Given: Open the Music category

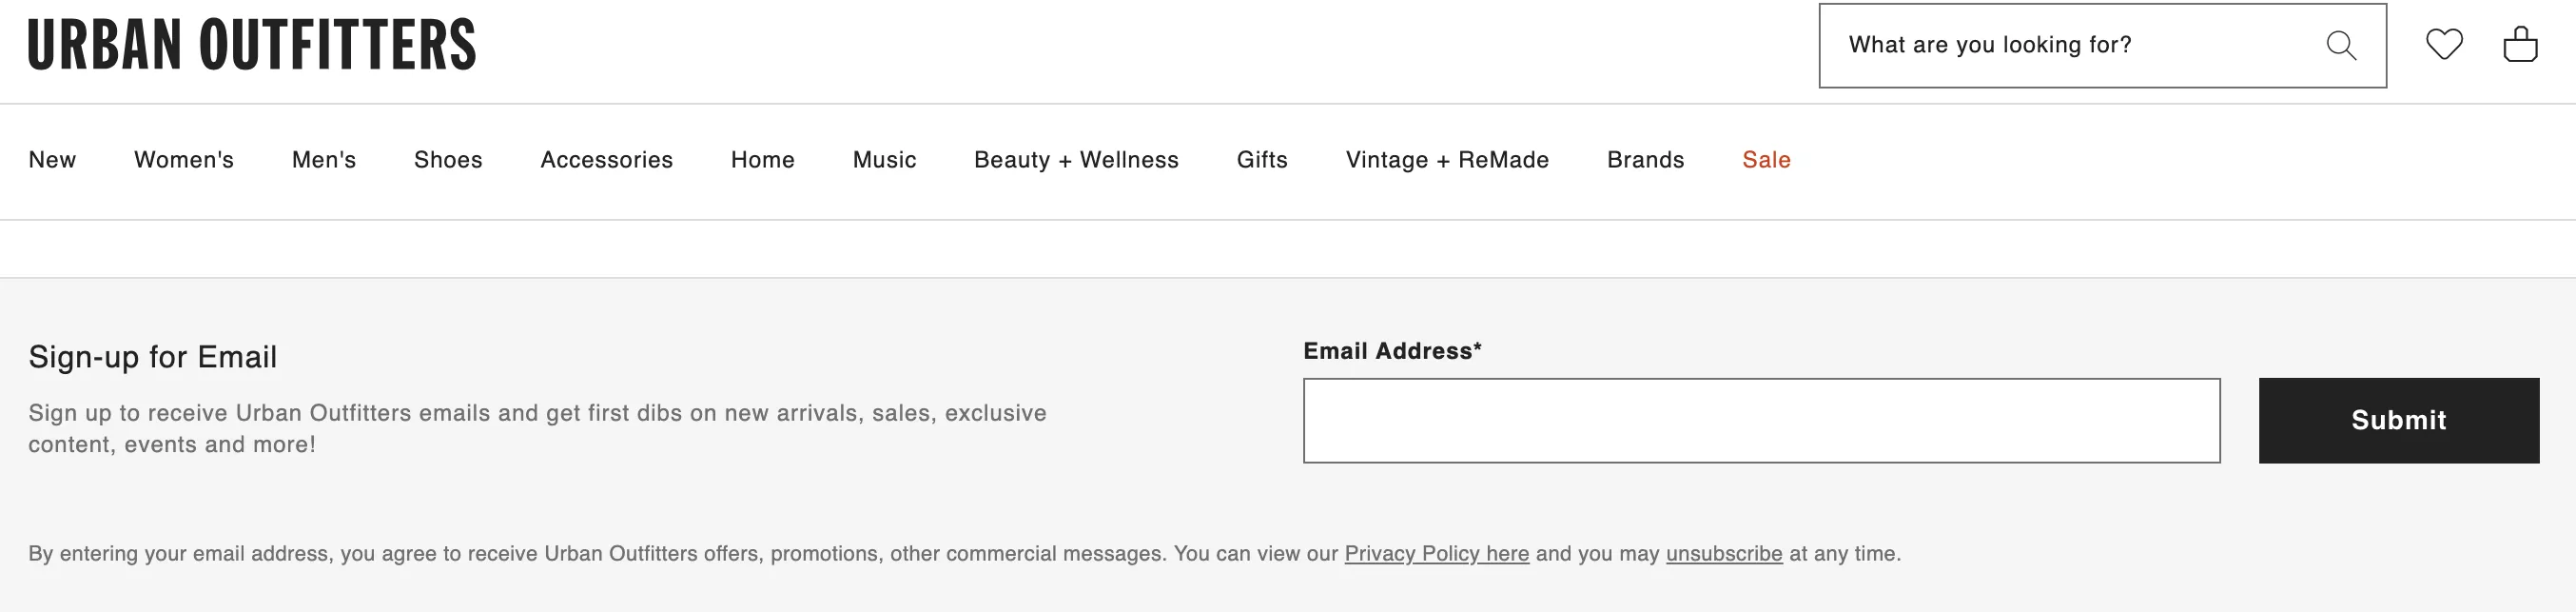Looking at the screenshot, I should point(885,160).
